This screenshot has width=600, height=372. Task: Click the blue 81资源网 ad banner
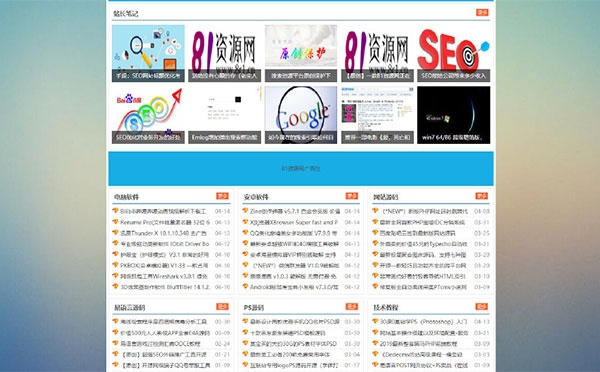(x=301, y=168)
